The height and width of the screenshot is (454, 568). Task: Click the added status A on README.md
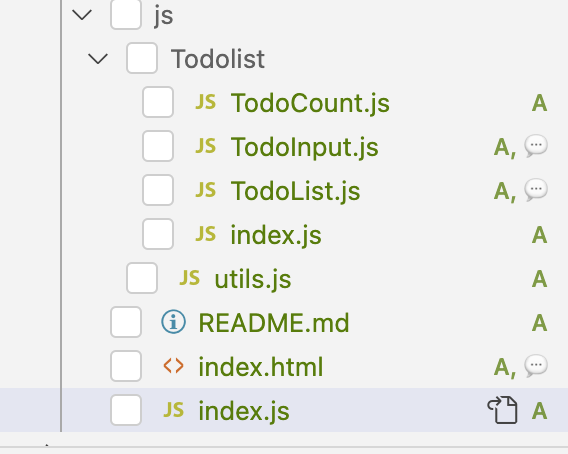coord(539,322)
